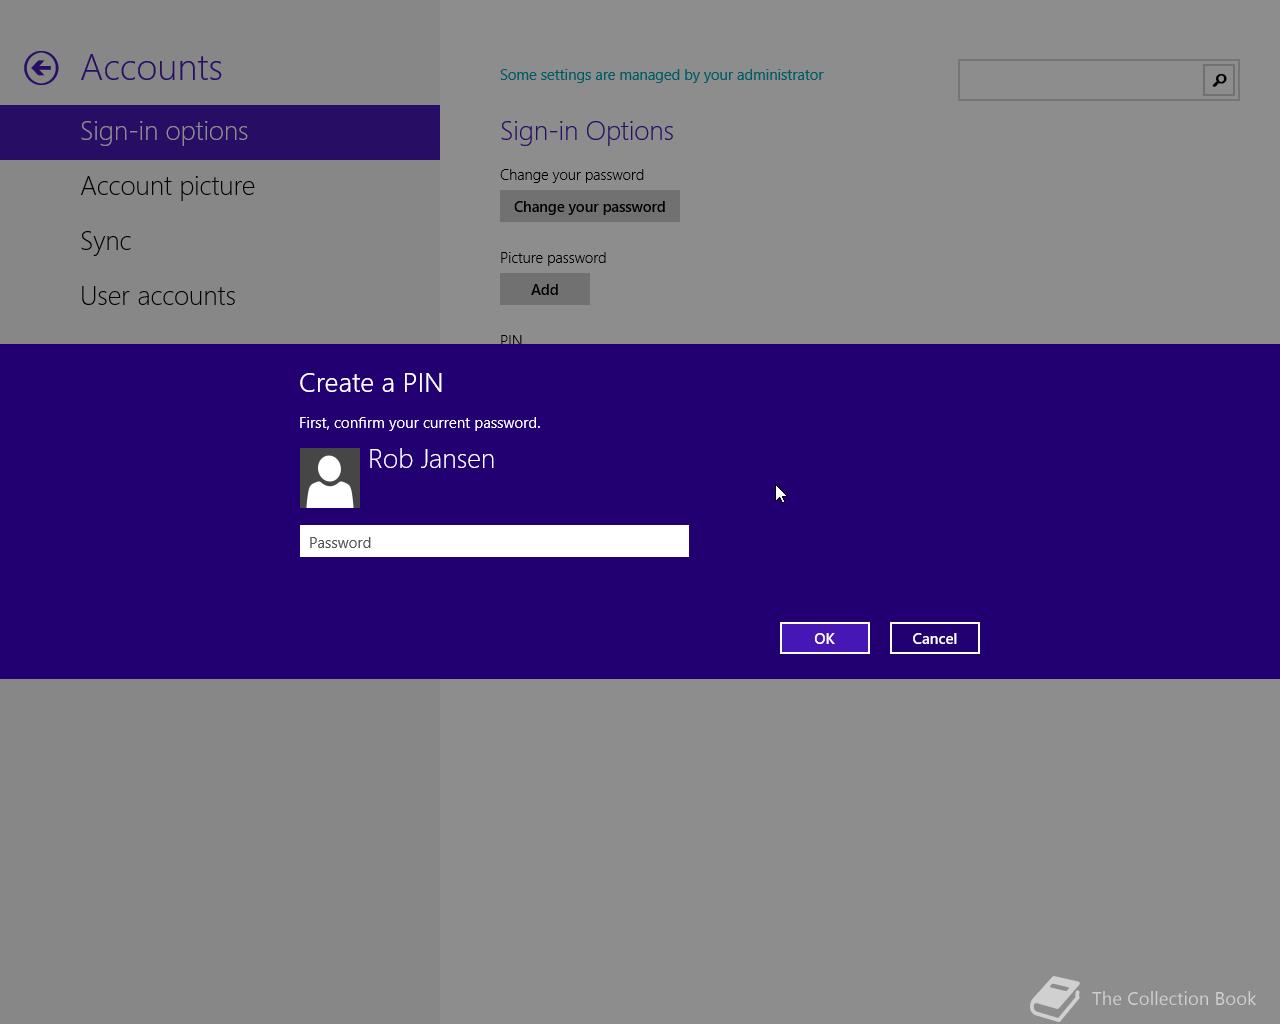
Task: Click the settings search box
Action: pos(1081,80)
